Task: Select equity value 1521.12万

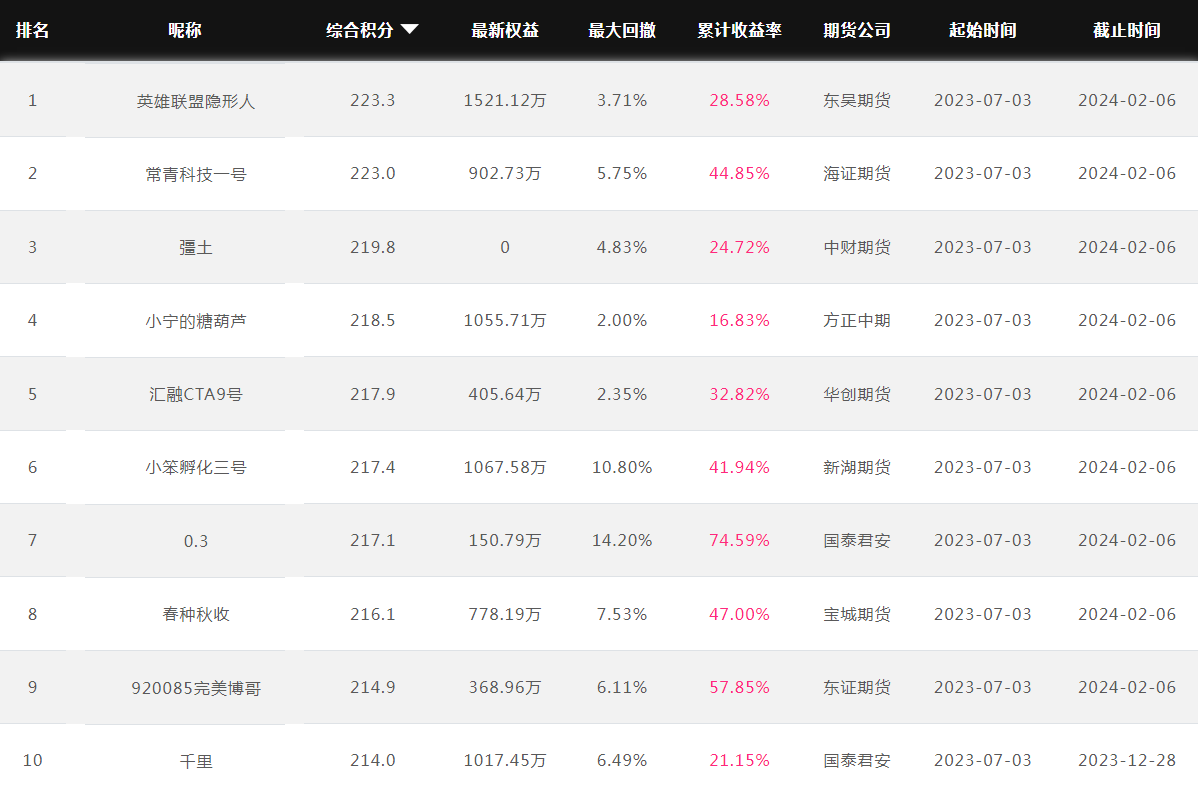Action: point(505,100)
